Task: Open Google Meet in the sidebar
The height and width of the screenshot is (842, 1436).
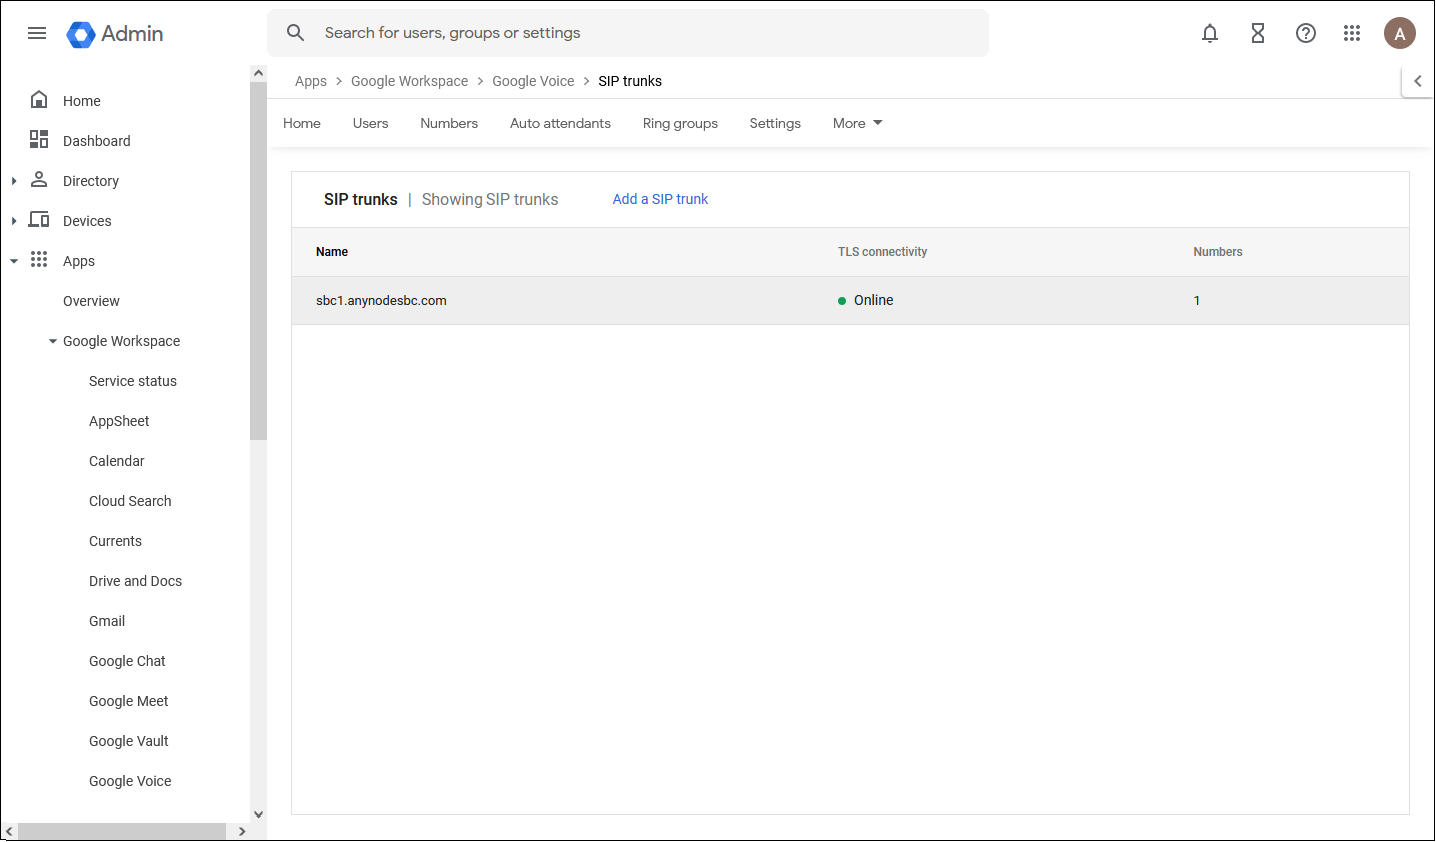Action: (128, 701)
